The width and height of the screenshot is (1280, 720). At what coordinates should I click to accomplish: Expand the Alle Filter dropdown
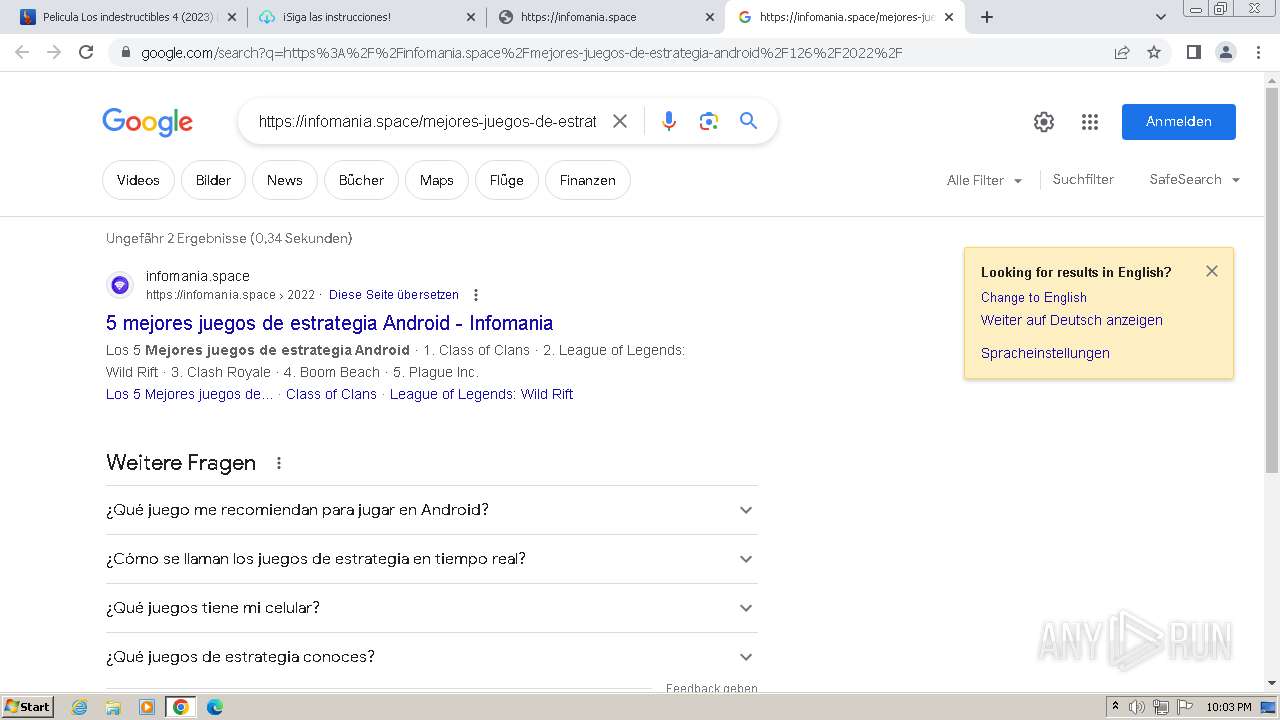pos(985,180)
